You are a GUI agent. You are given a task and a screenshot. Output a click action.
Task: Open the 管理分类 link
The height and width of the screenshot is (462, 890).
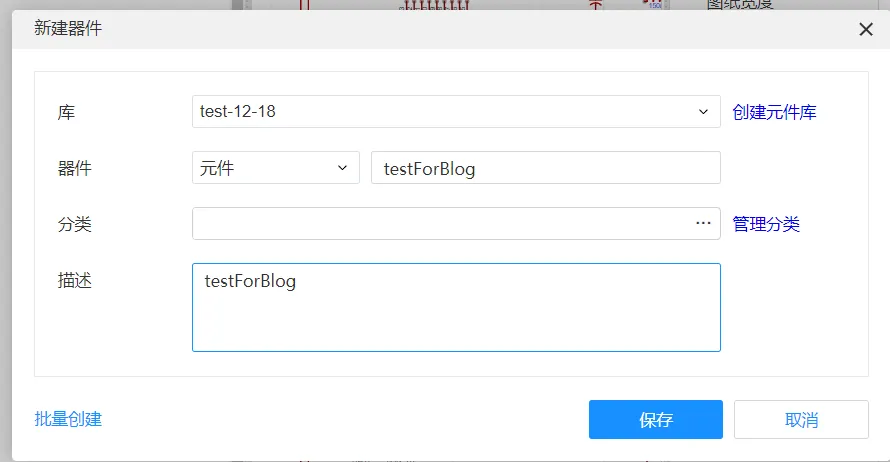(x=766, y=224)
